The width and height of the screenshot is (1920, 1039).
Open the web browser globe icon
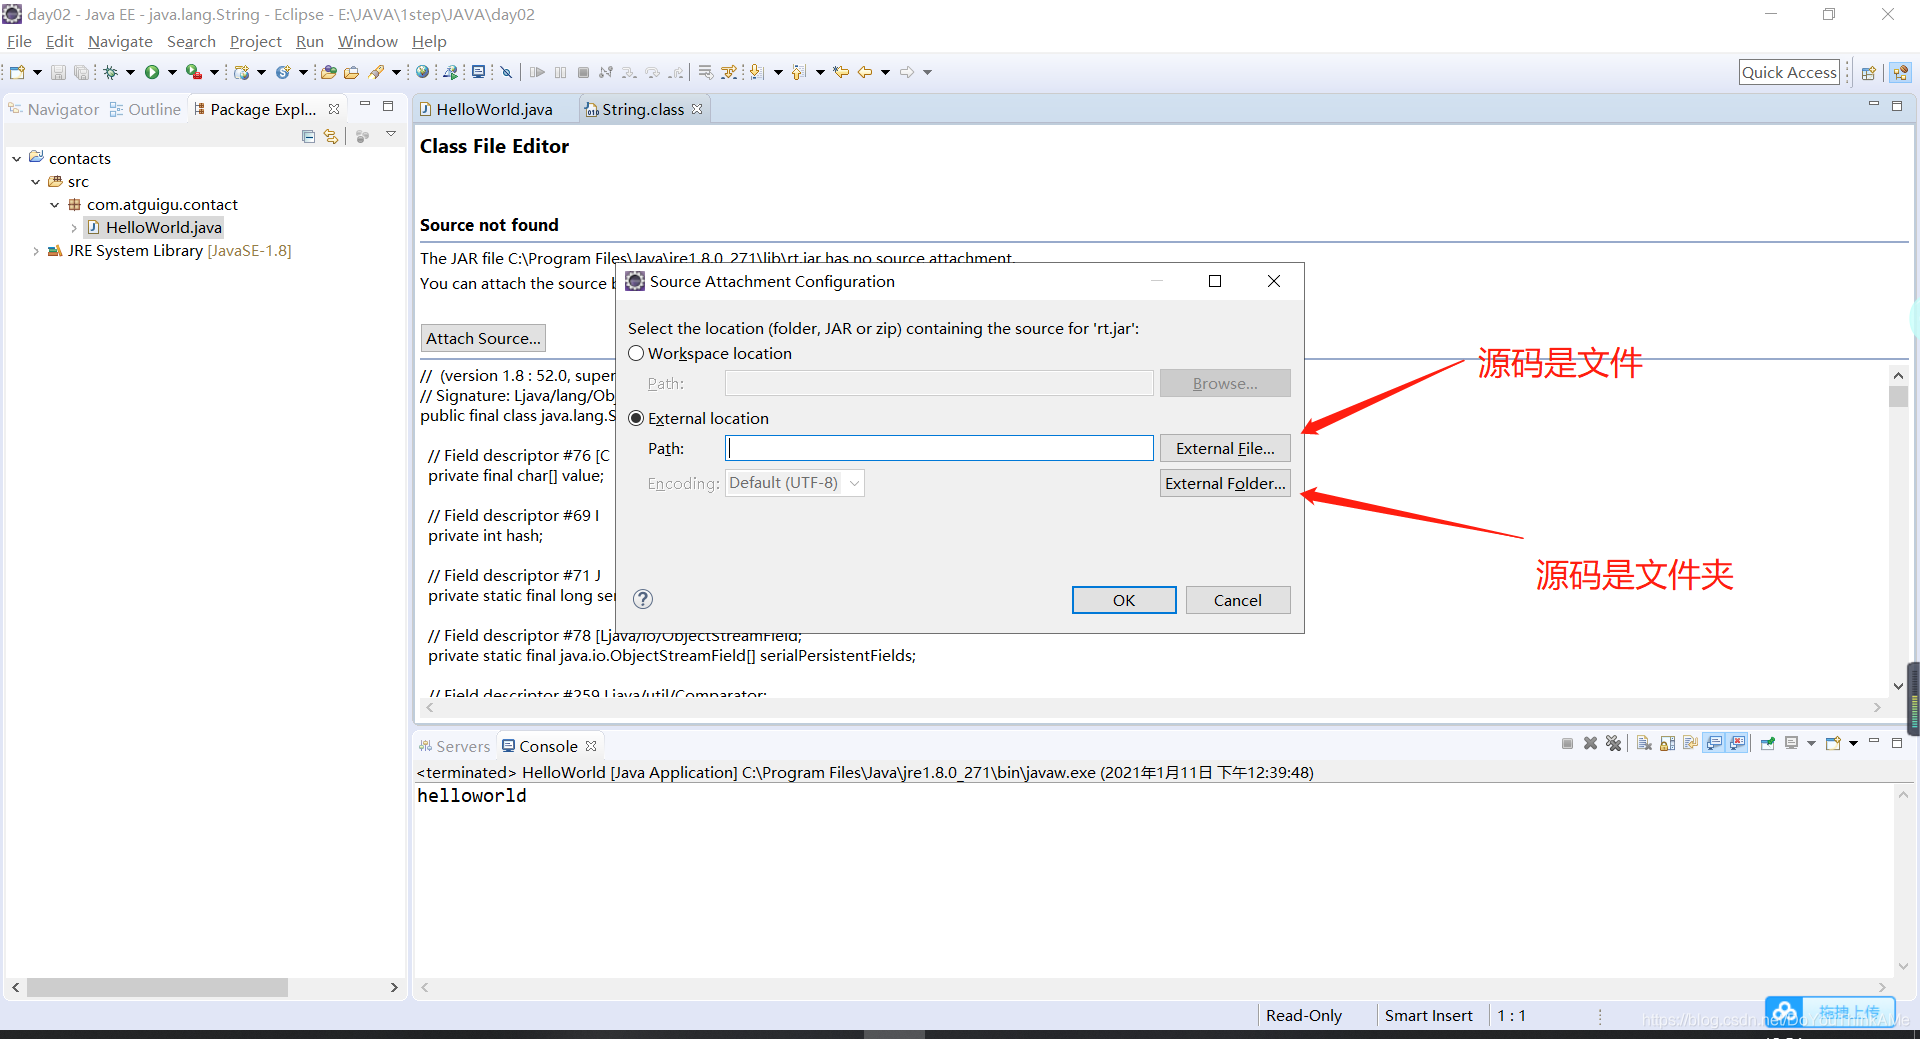point(423,72)
